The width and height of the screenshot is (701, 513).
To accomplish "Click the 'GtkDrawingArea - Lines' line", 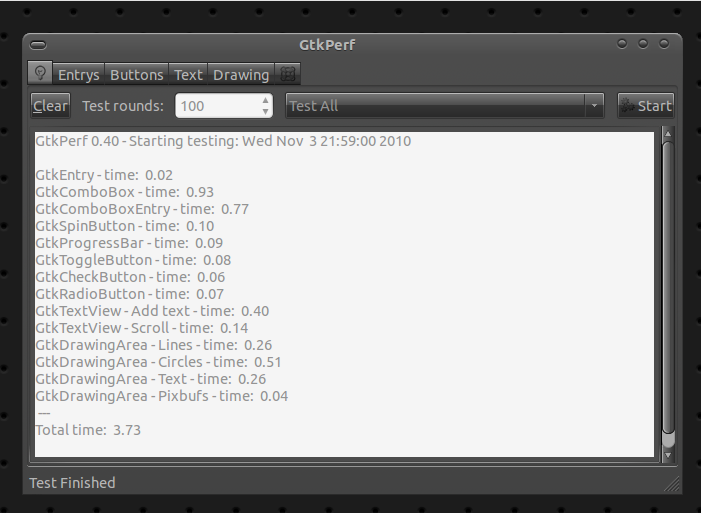I will point(154,345).
